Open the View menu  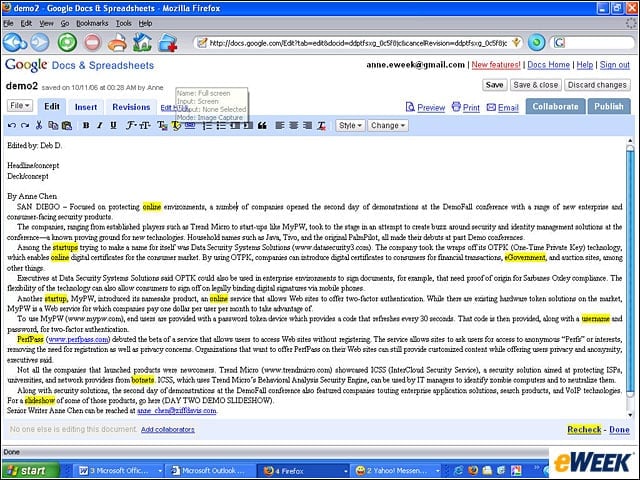[46, 23]
